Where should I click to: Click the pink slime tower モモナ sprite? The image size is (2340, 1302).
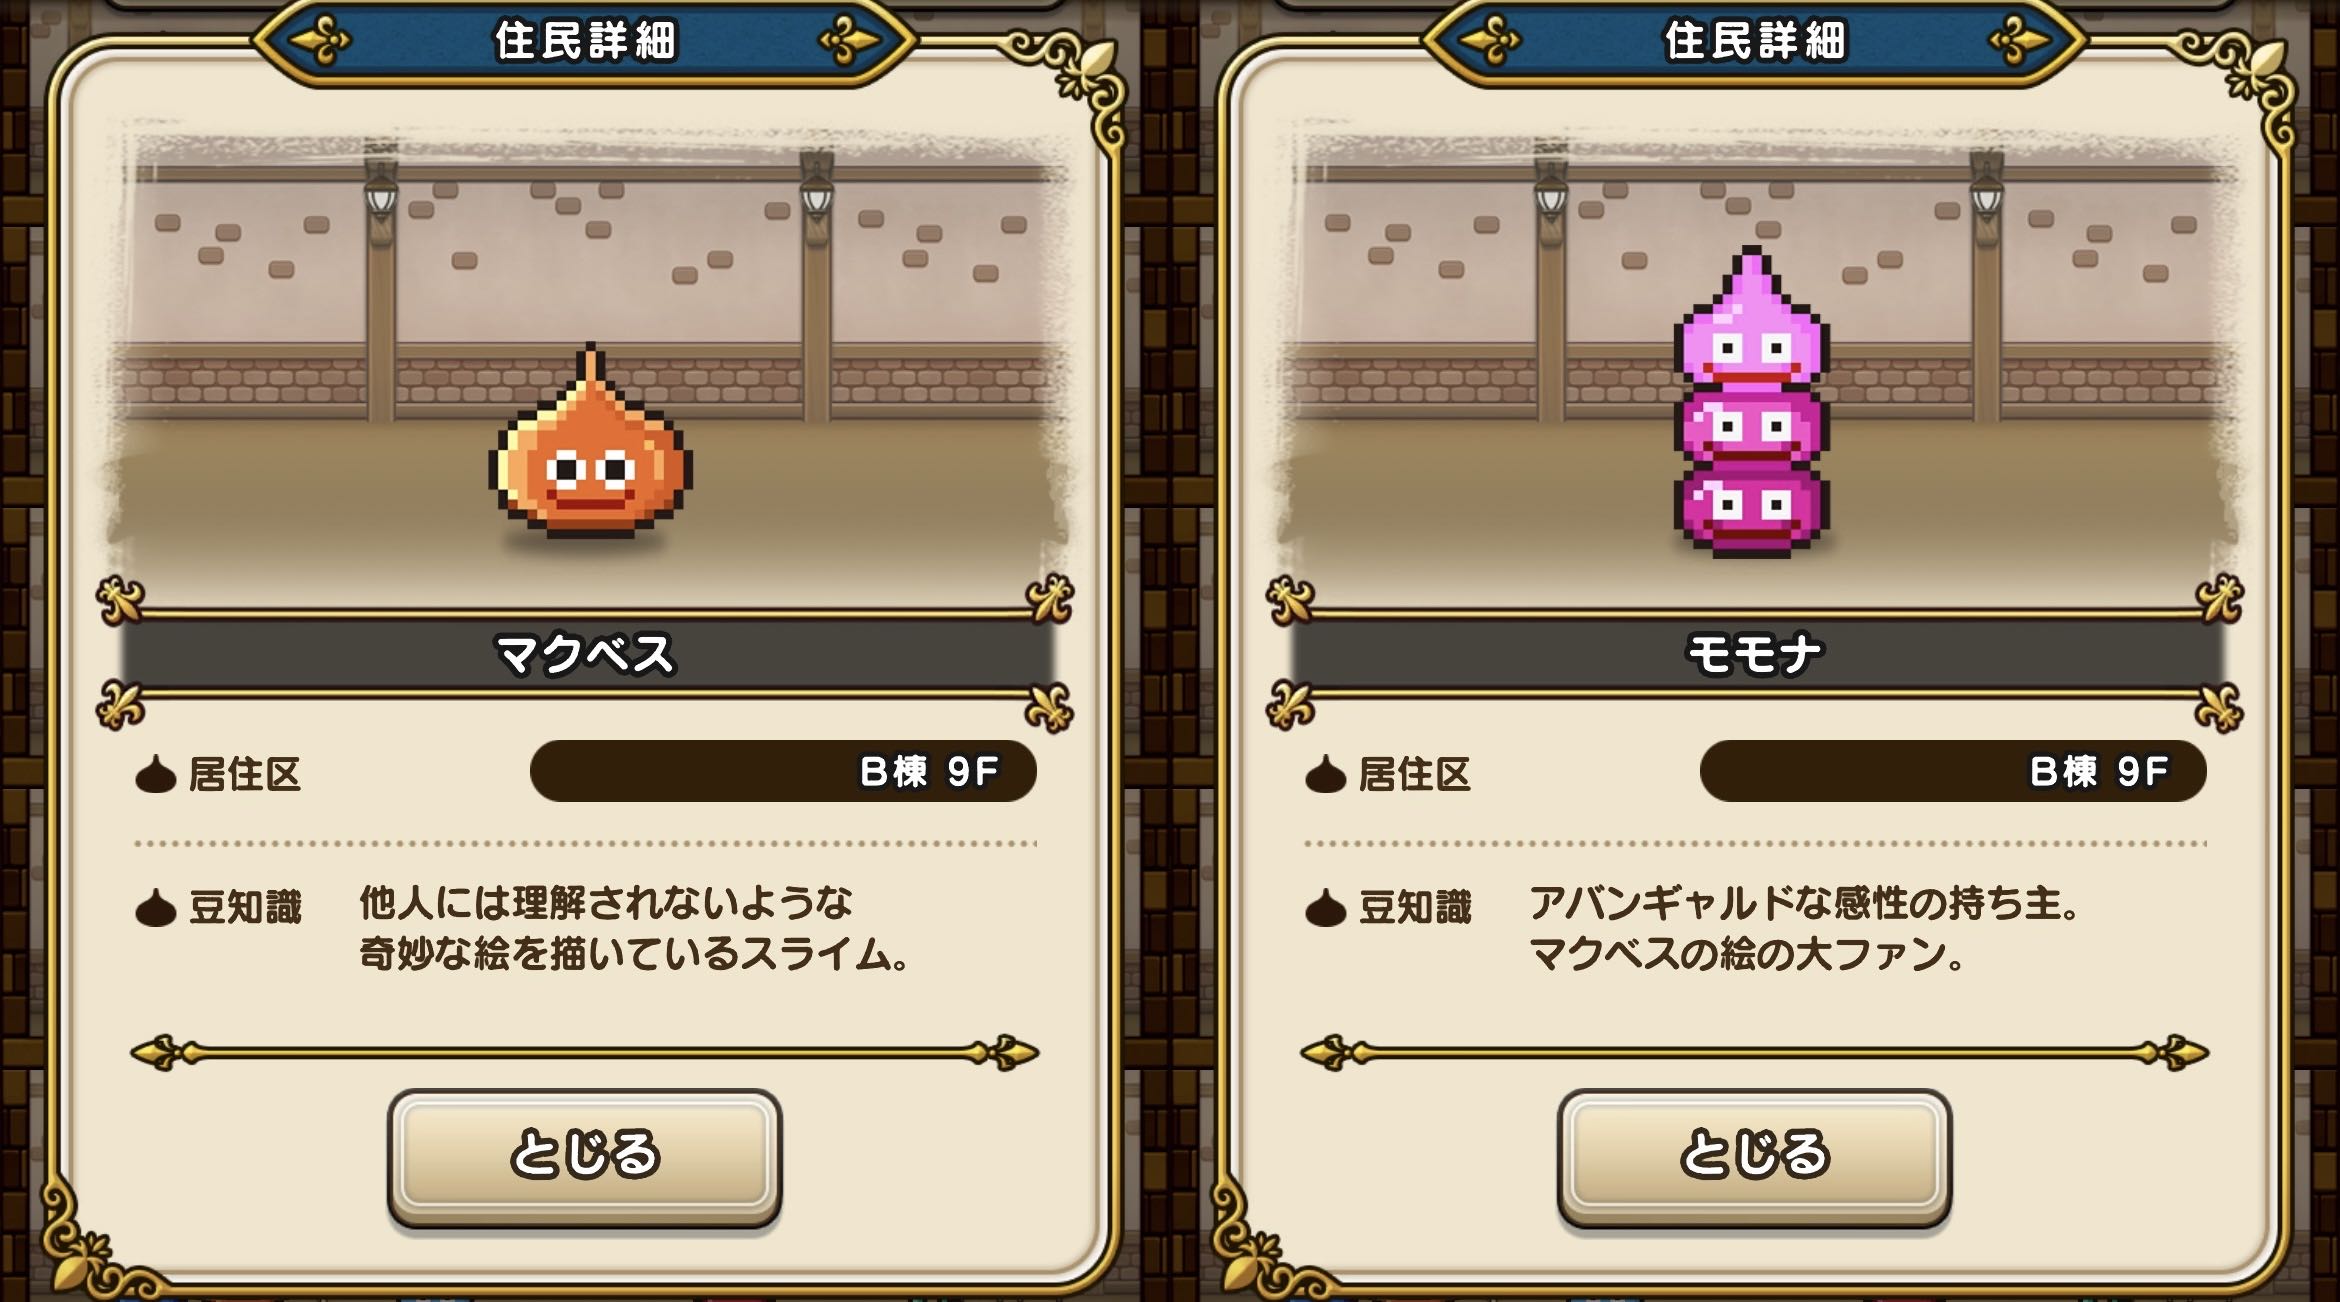click(1752, 400)
